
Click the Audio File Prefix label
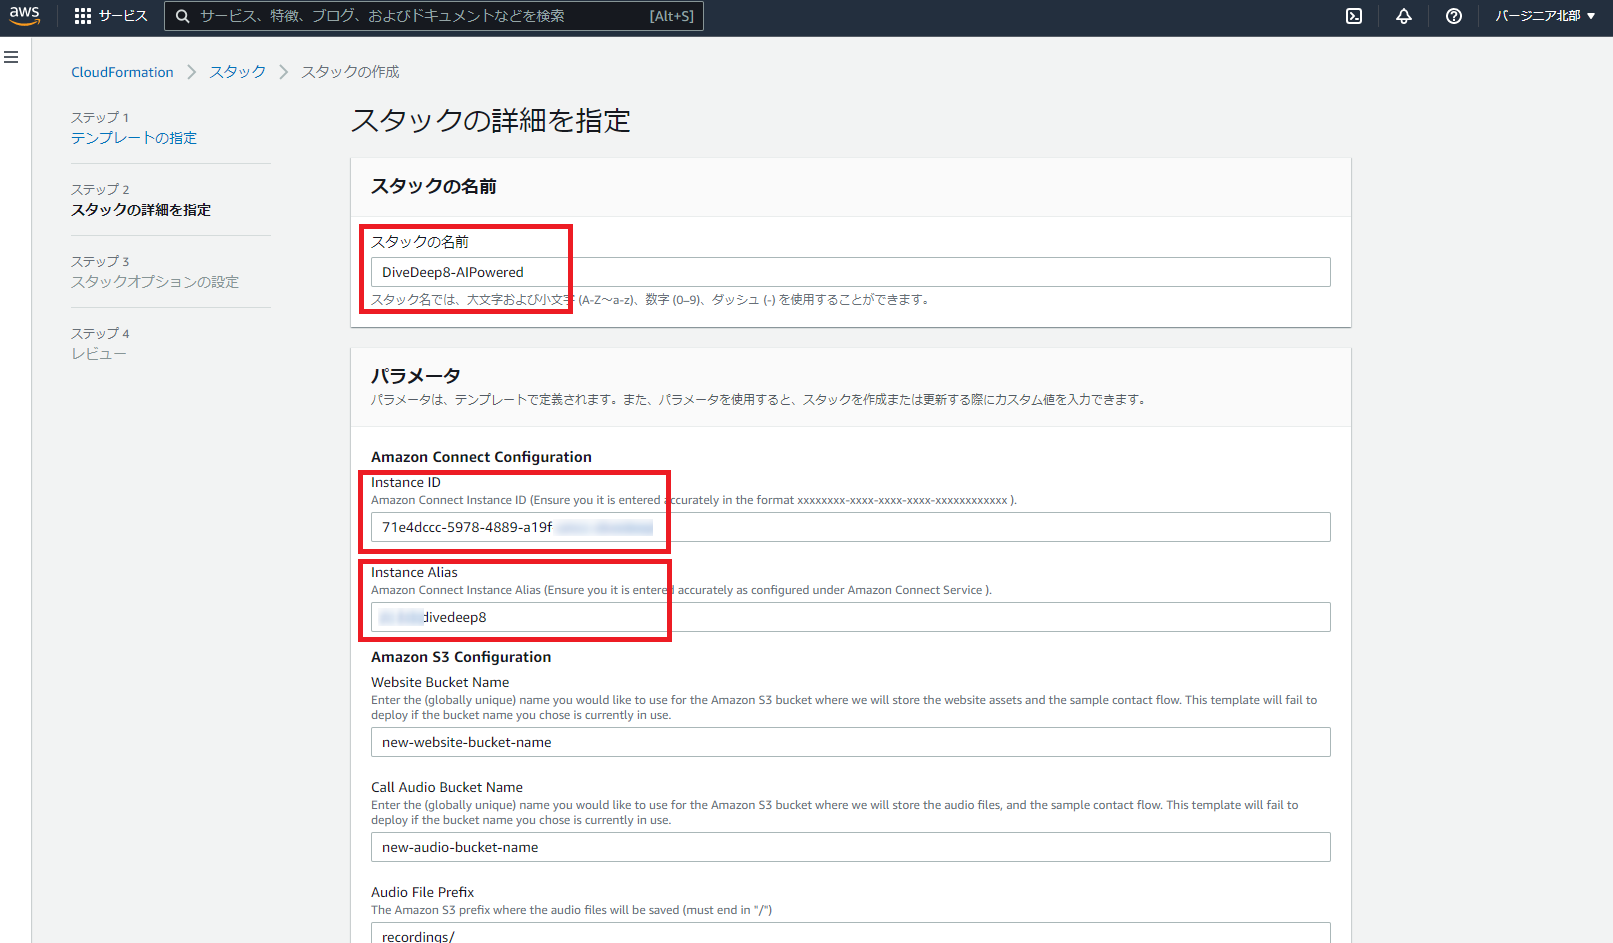(x=422, y=892)
